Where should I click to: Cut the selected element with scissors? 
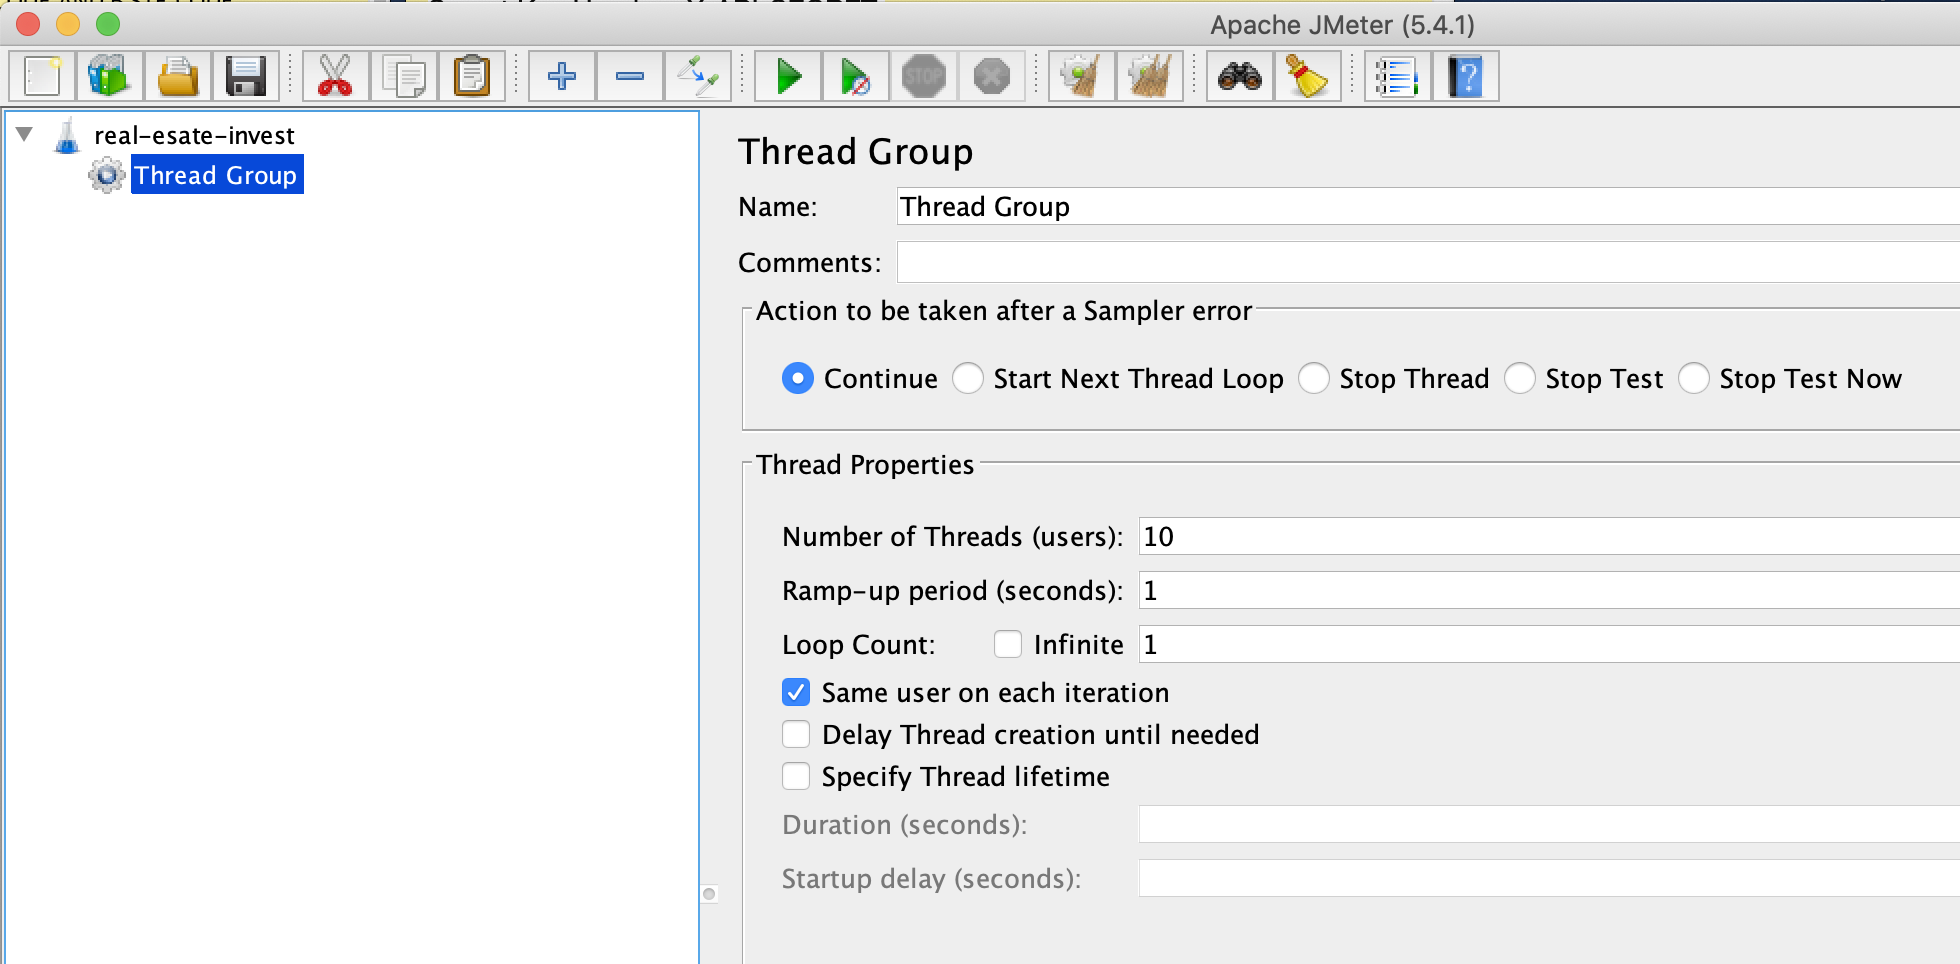[x=336, y=76]
